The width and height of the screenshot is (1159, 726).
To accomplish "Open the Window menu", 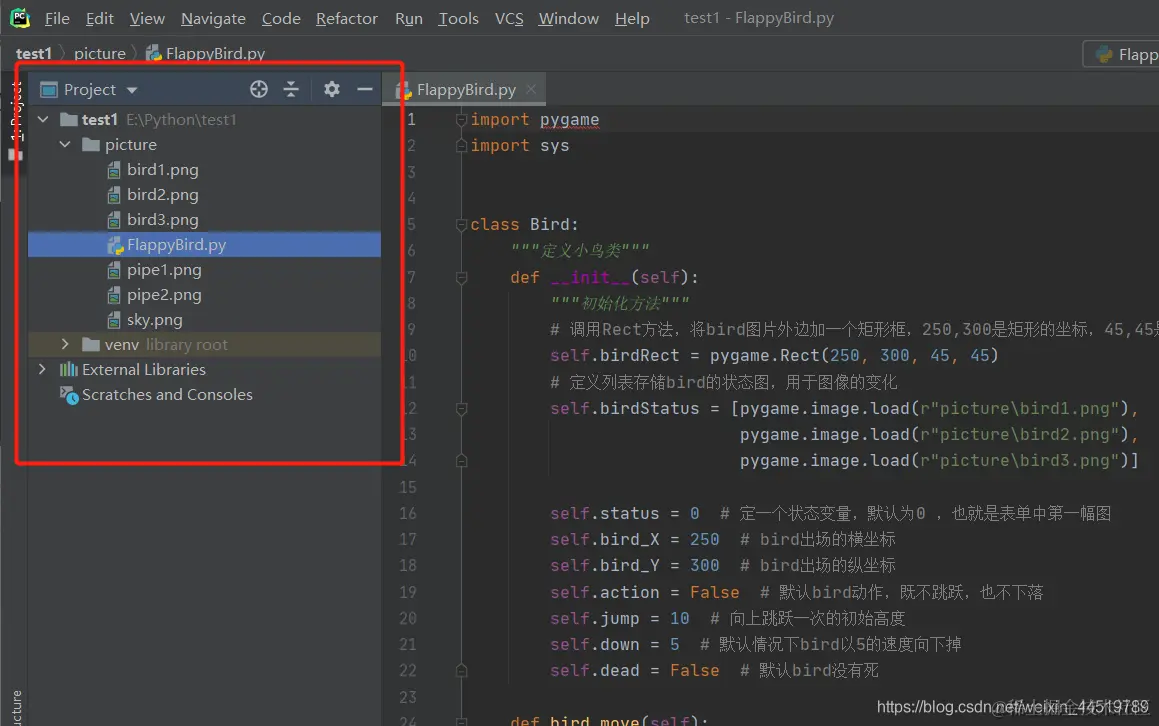I will point(568,18).
